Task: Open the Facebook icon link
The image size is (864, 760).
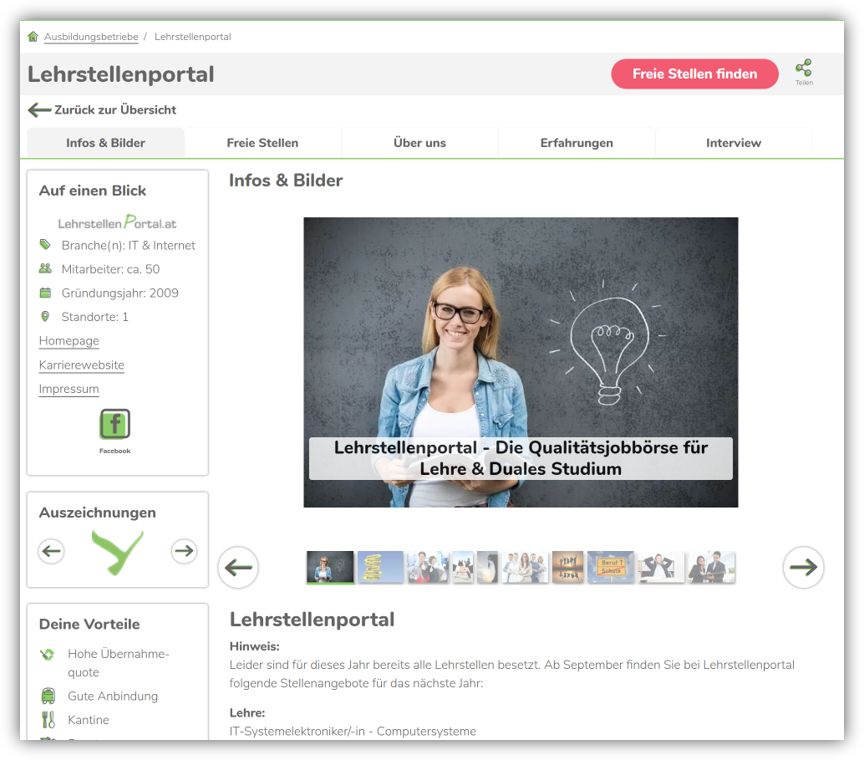Action: [x=115, y=425]
